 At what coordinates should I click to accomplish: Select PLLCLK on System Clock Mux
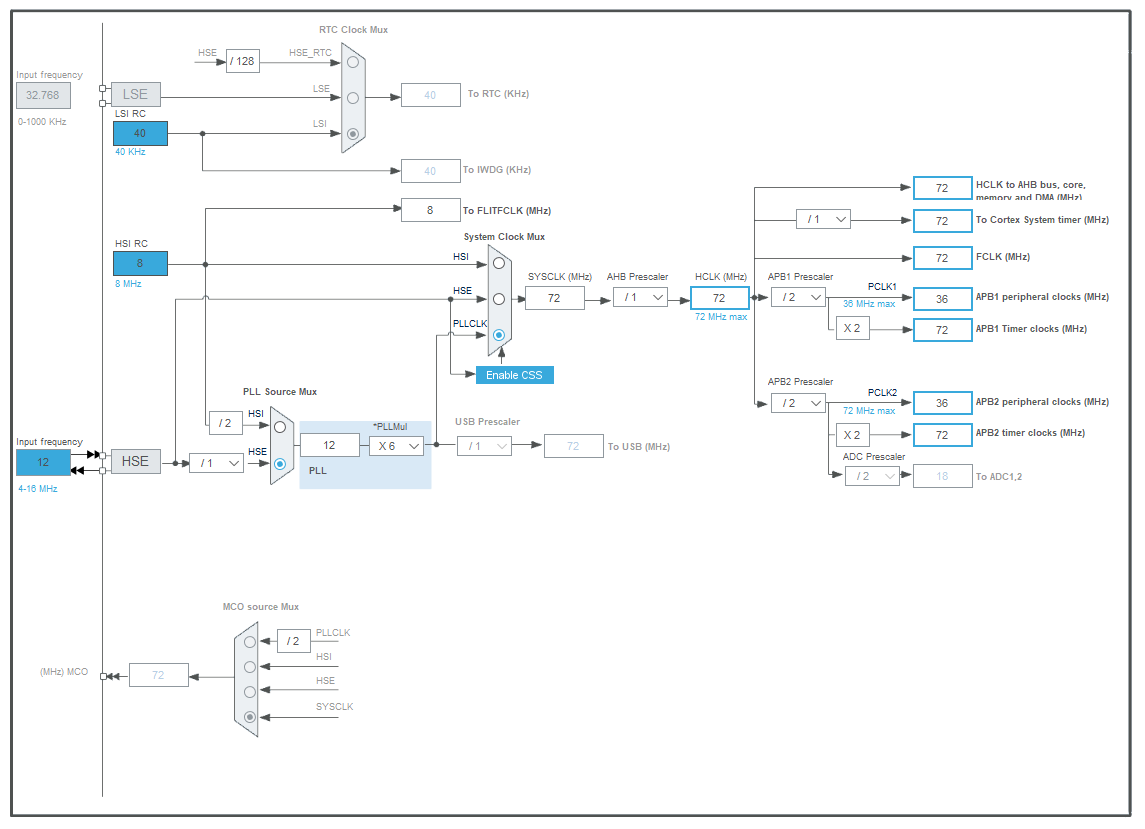pyautogui.click(x=499, y=335)
